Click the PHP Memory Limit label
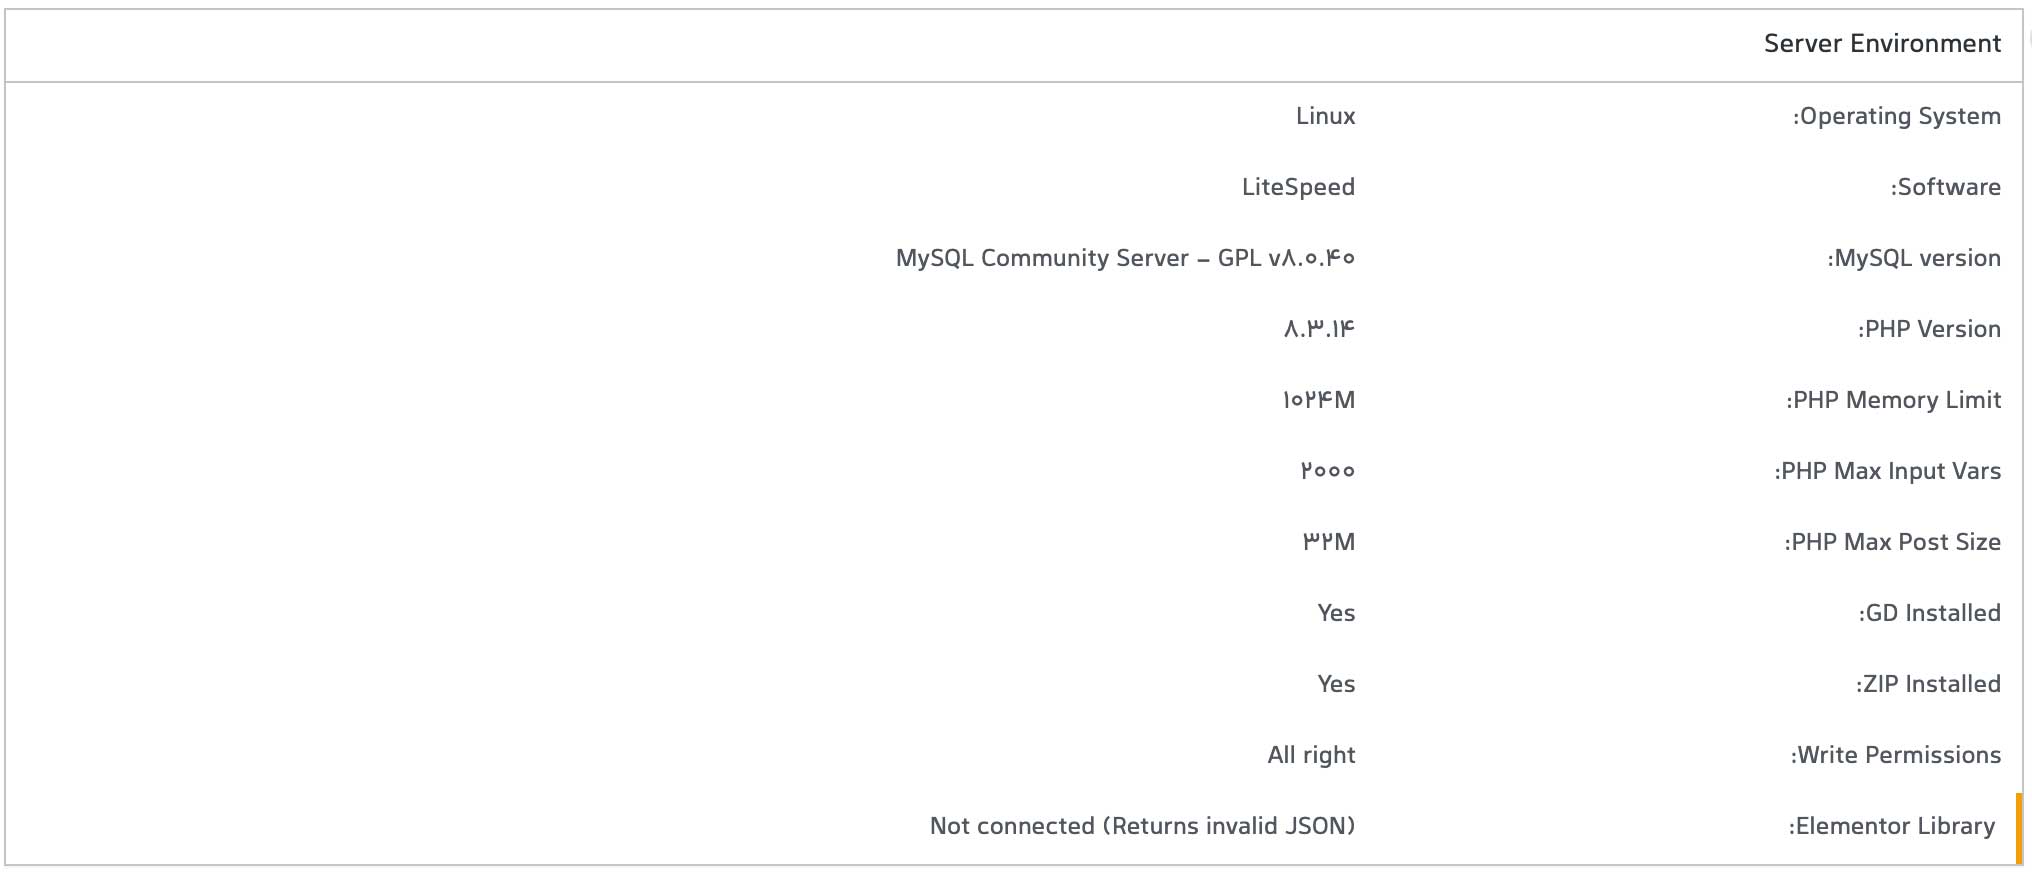 [1893, 401]
